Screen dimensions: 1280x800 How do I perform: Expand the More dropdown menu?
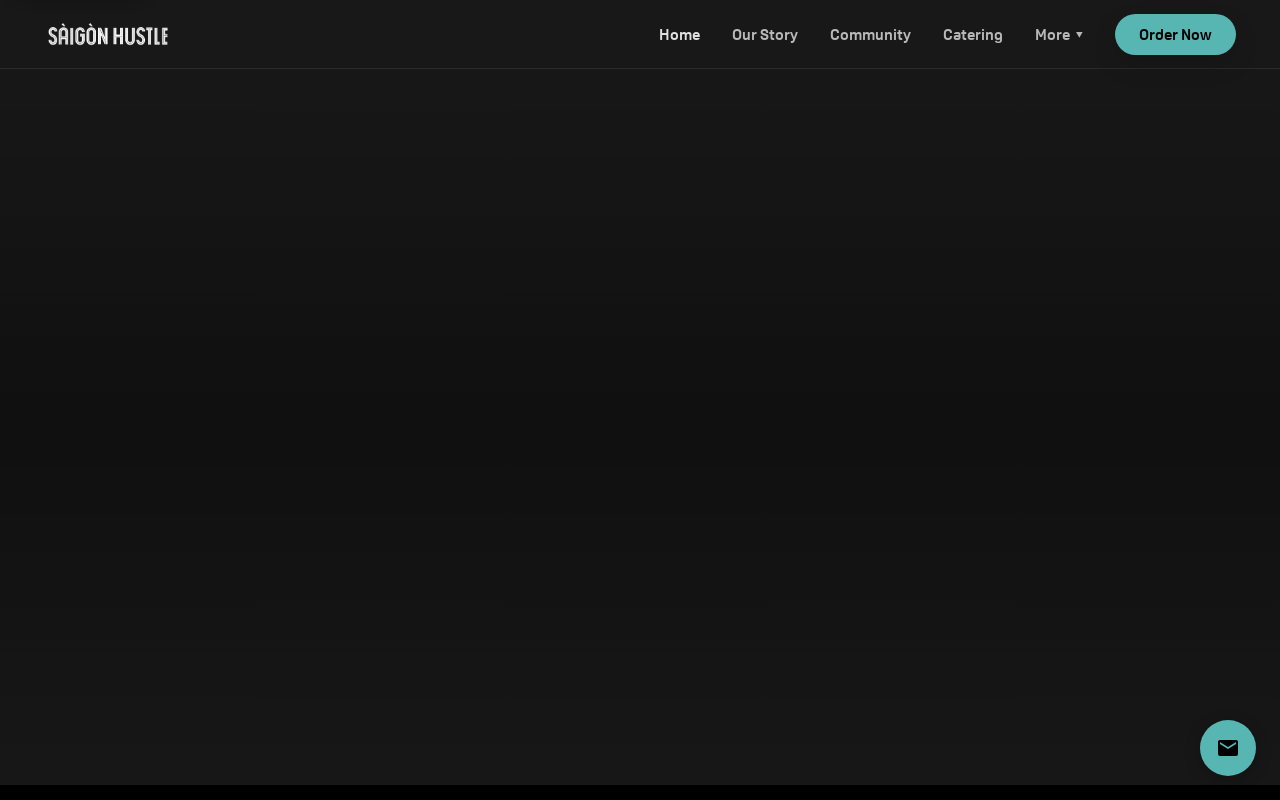click(x=1059, y=34)
